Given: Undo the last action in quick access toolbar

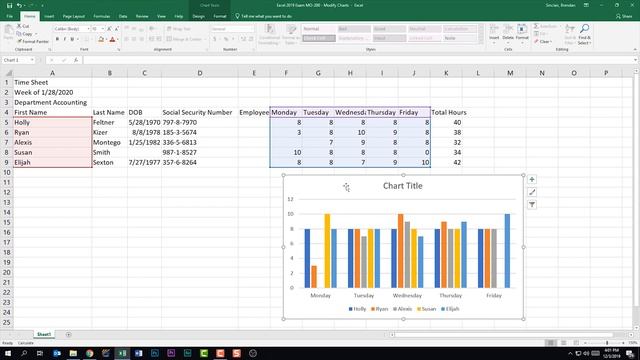Looking at the screenshot, I should (x=19, y=5).
